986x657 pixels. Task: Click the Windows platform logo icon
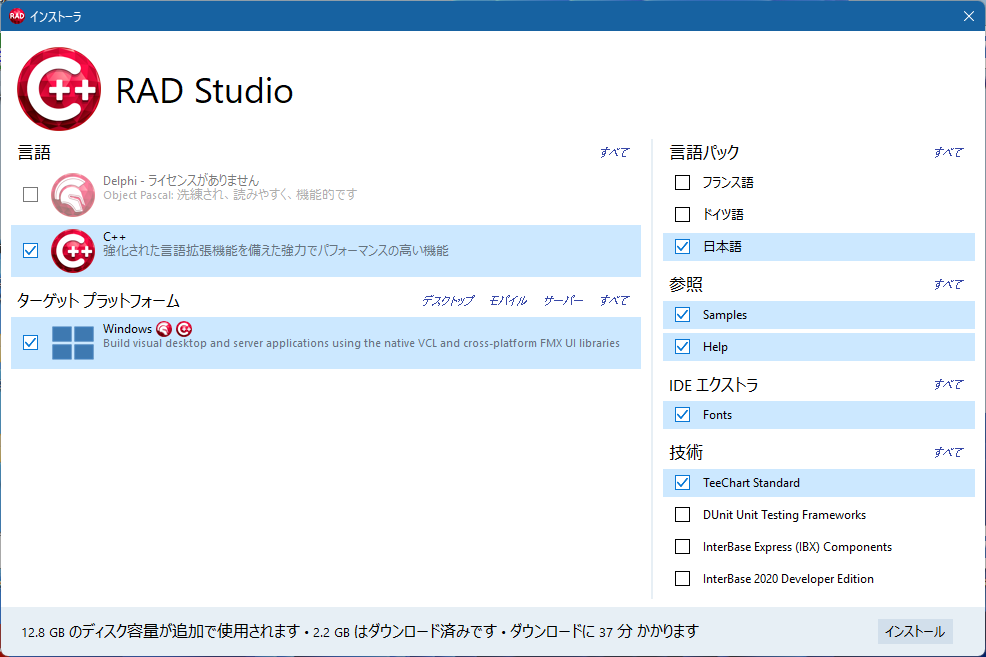tap(73, 343)
